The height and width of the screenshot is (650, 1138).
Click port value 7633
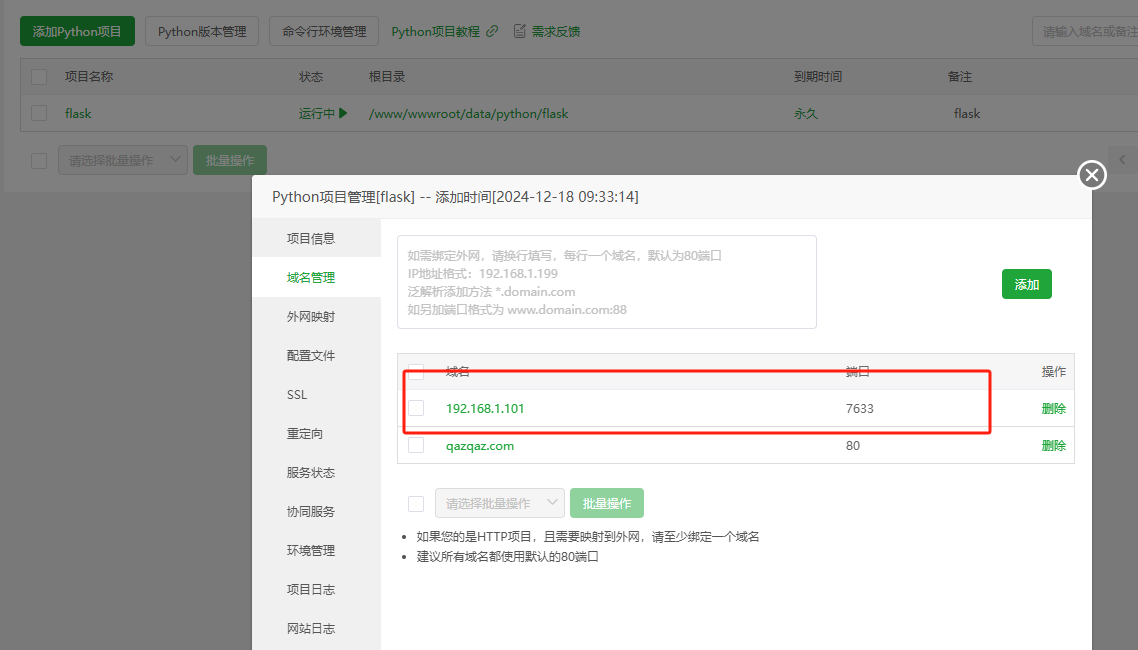(x=859, y=408)
